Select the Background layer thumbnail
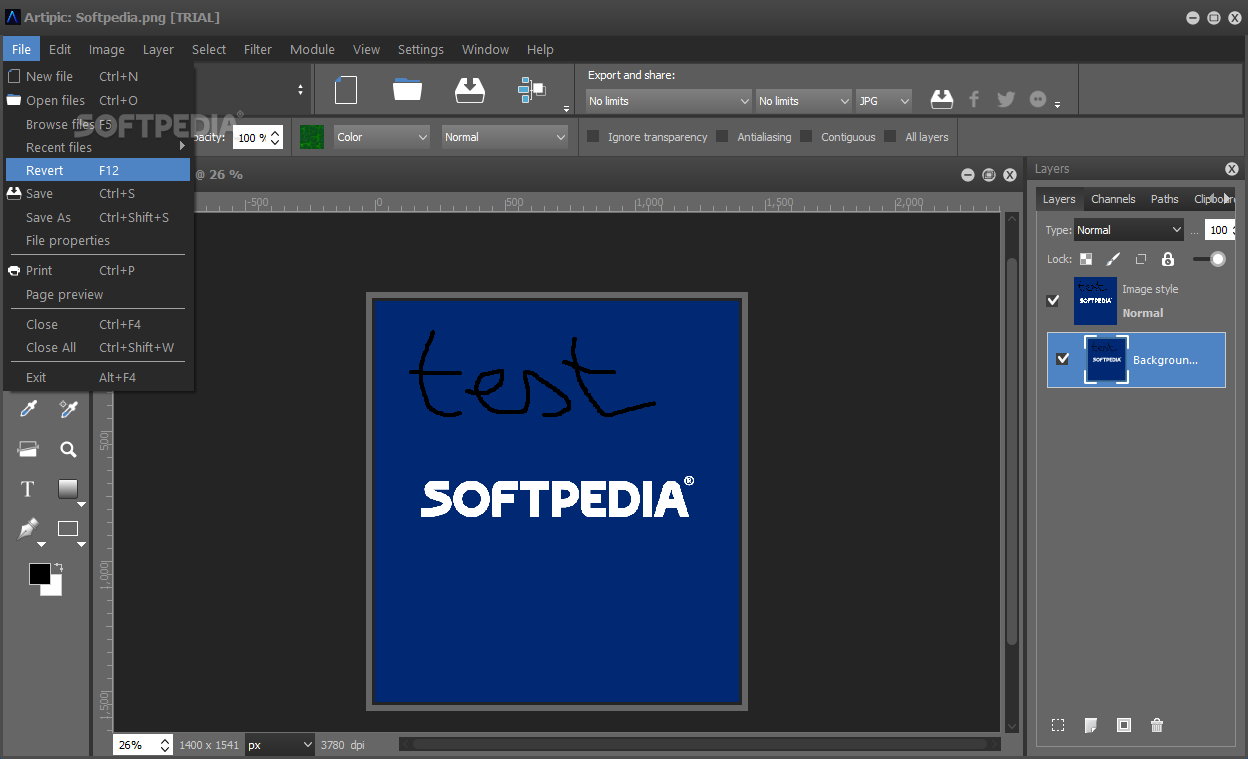Image resolution: width=1248 pixels, height=759 pixels. (x=1106, y=360)
